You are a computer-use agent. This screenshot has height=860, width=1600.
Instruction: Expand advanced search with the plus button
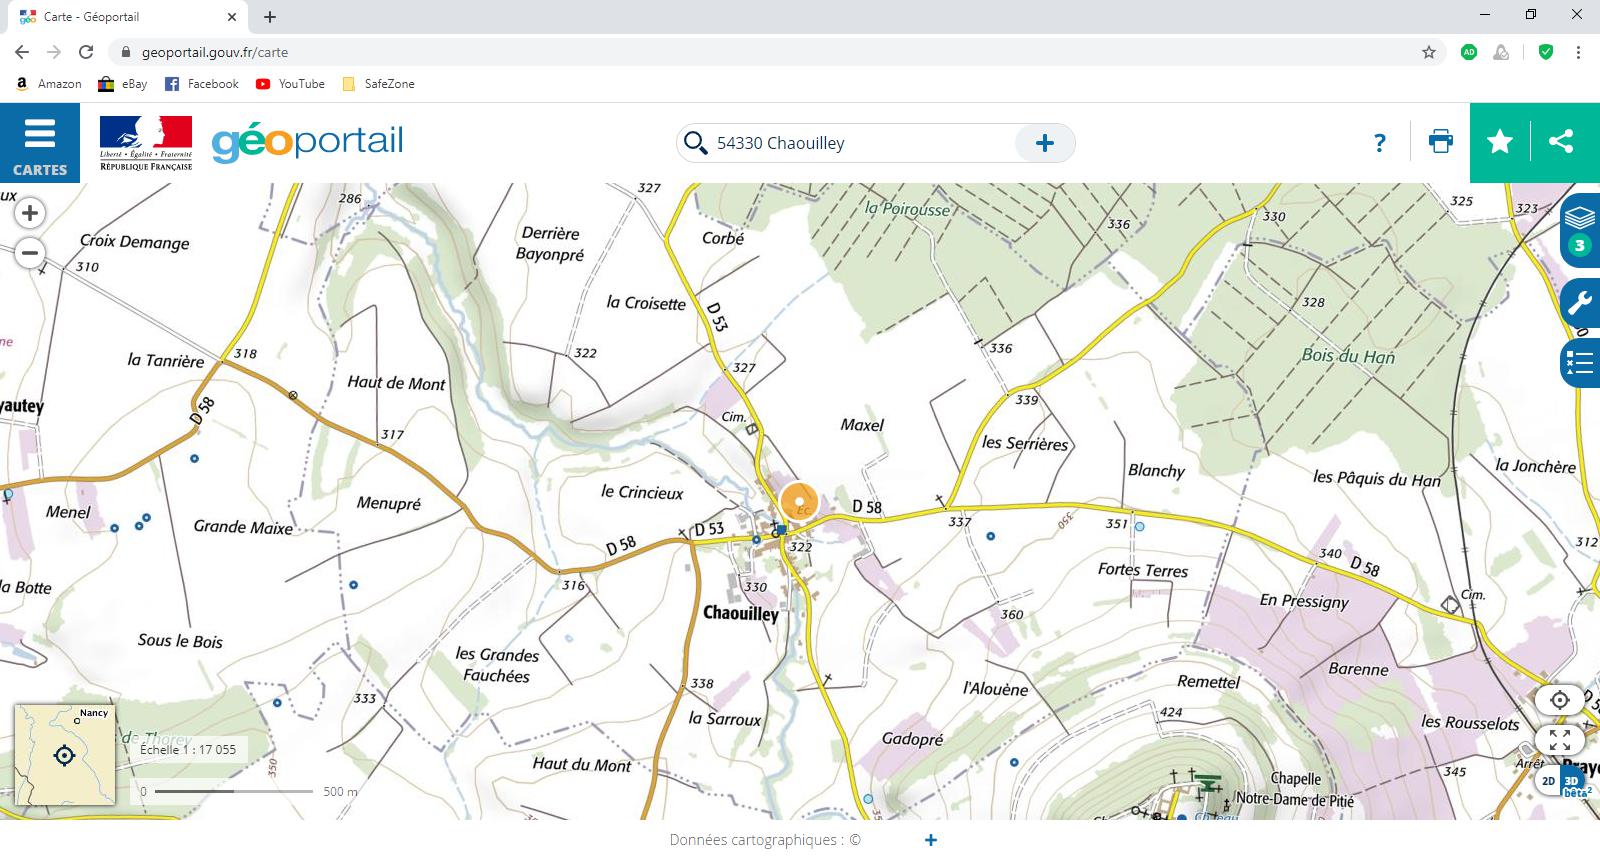pyautogui.click(x=1044, y=143)
